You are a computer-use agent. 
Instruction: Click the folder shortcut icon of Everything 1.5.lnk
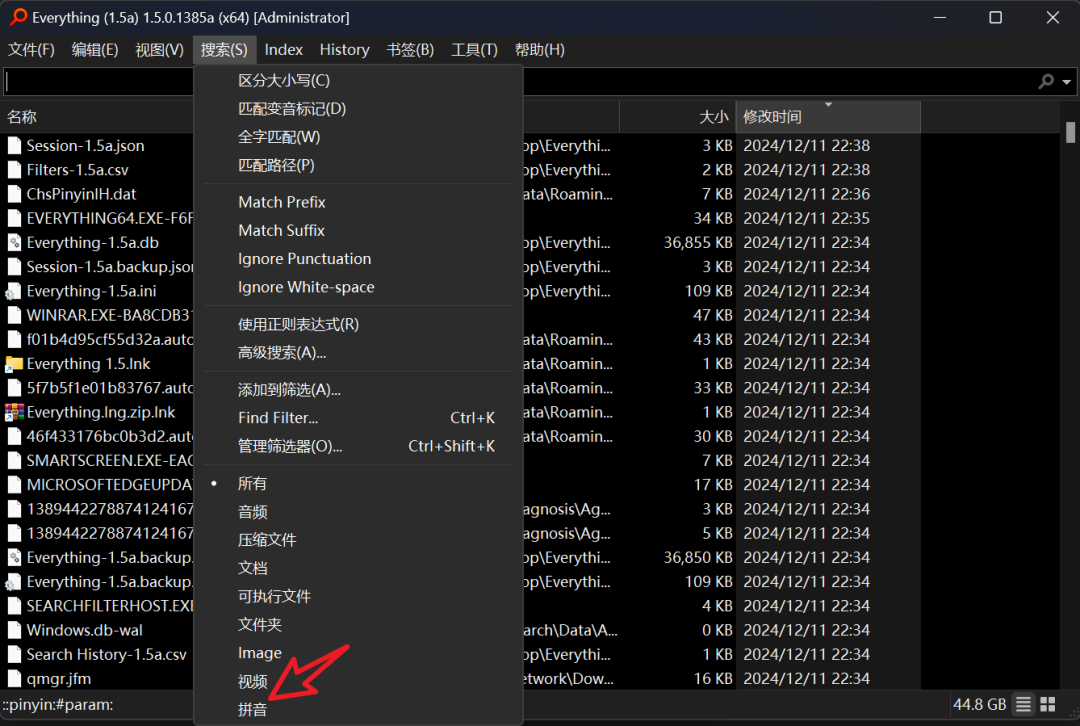14,364
